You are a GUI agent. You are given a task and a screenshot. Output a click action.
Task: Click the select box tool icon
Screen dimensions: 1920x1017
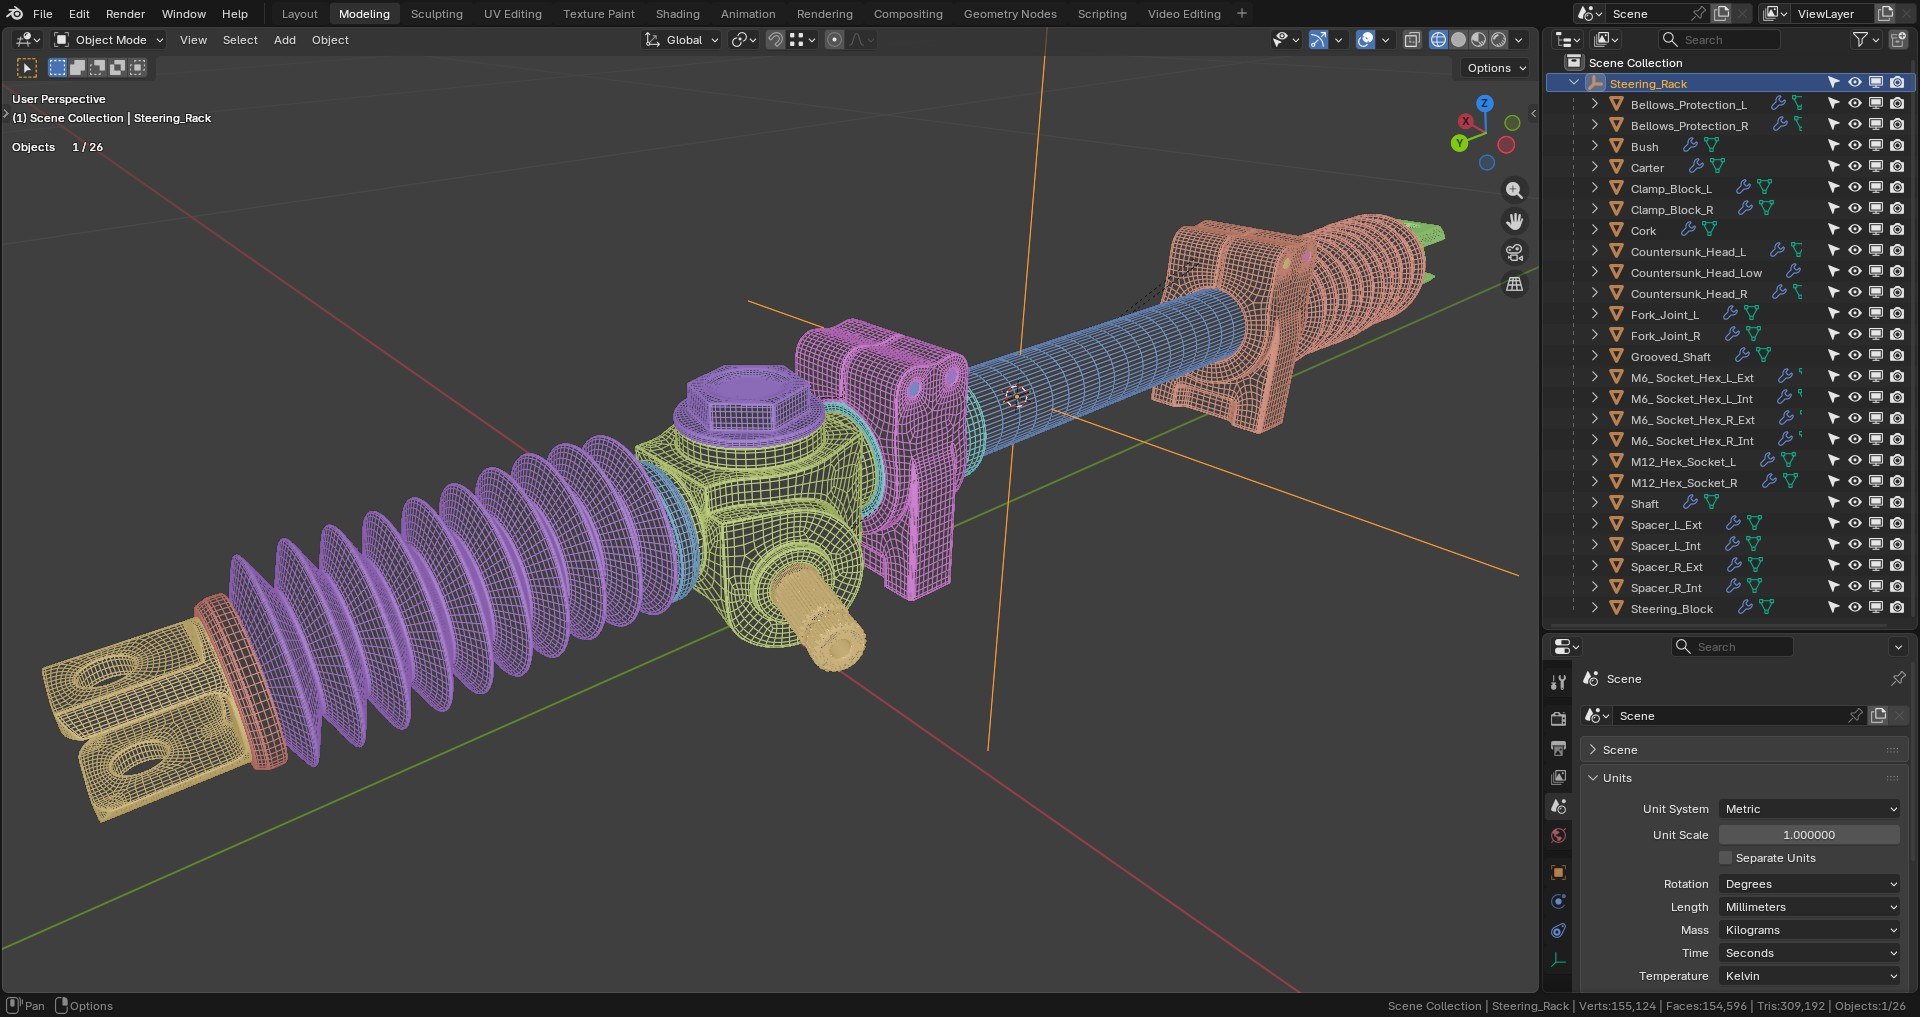[27, 68]
